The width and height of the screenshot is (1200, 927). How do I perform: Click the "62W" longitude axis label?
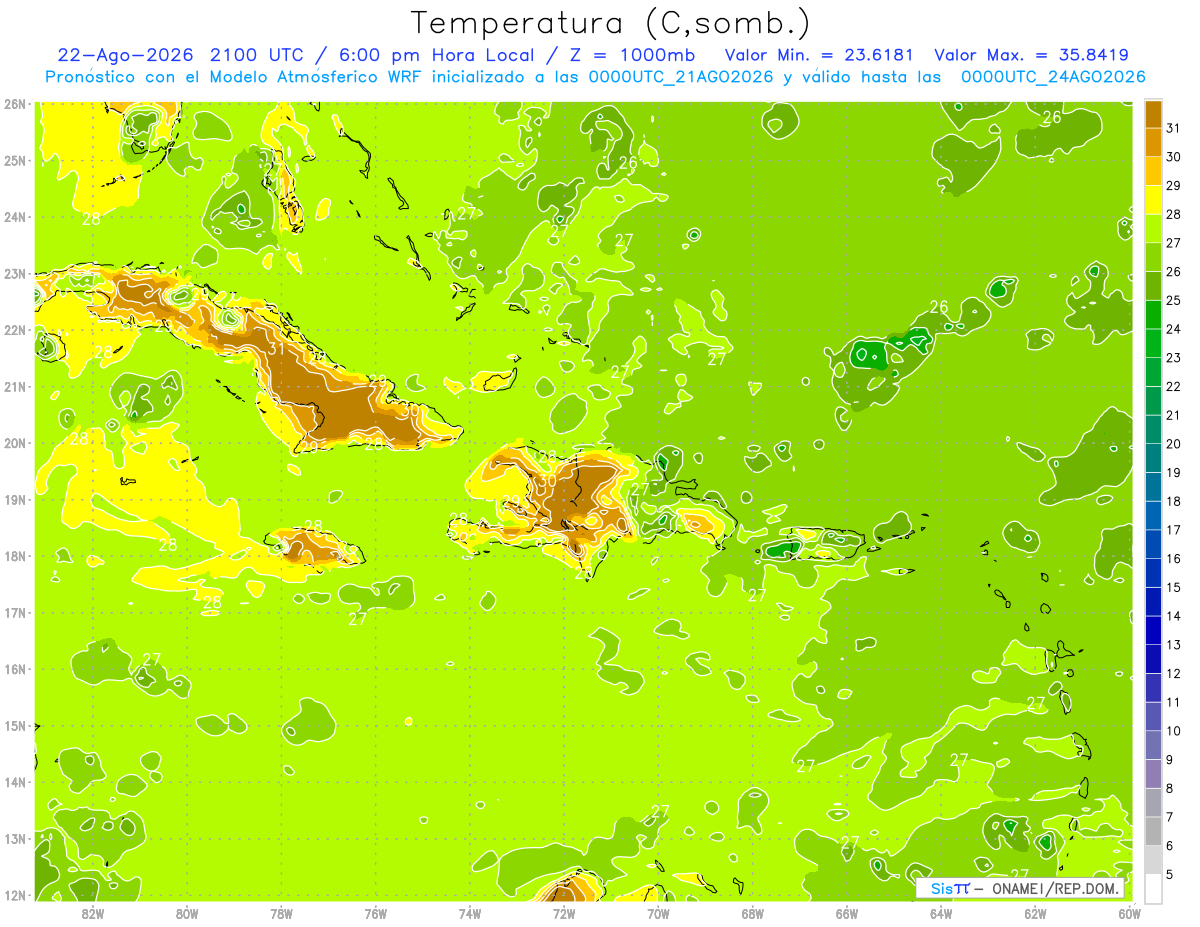[x=1035, y=913]
